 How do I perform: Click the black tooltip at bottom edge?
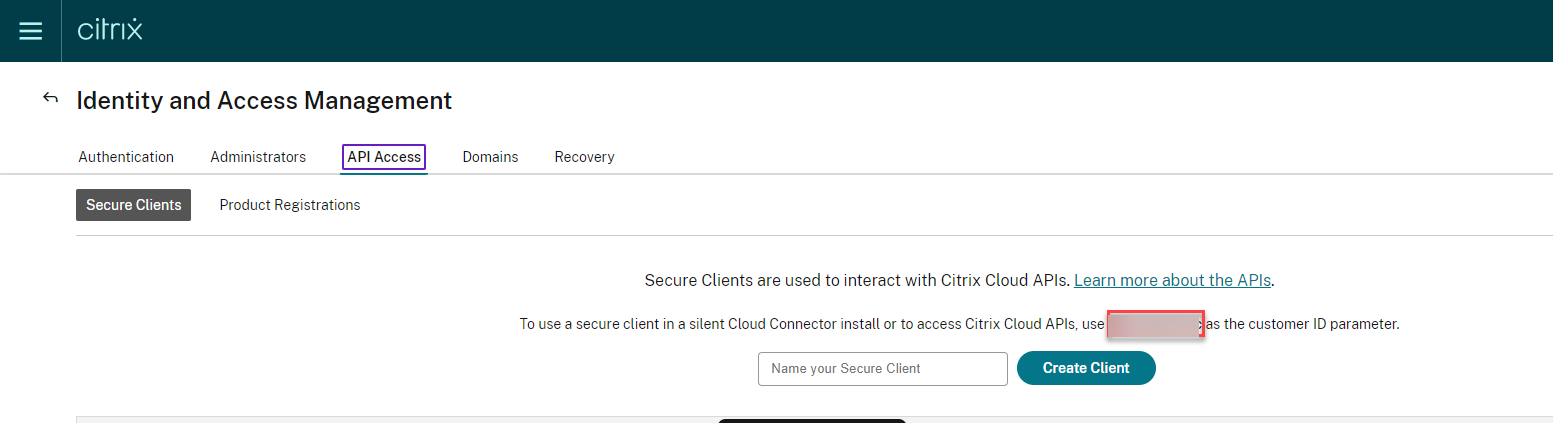[812, 420]
